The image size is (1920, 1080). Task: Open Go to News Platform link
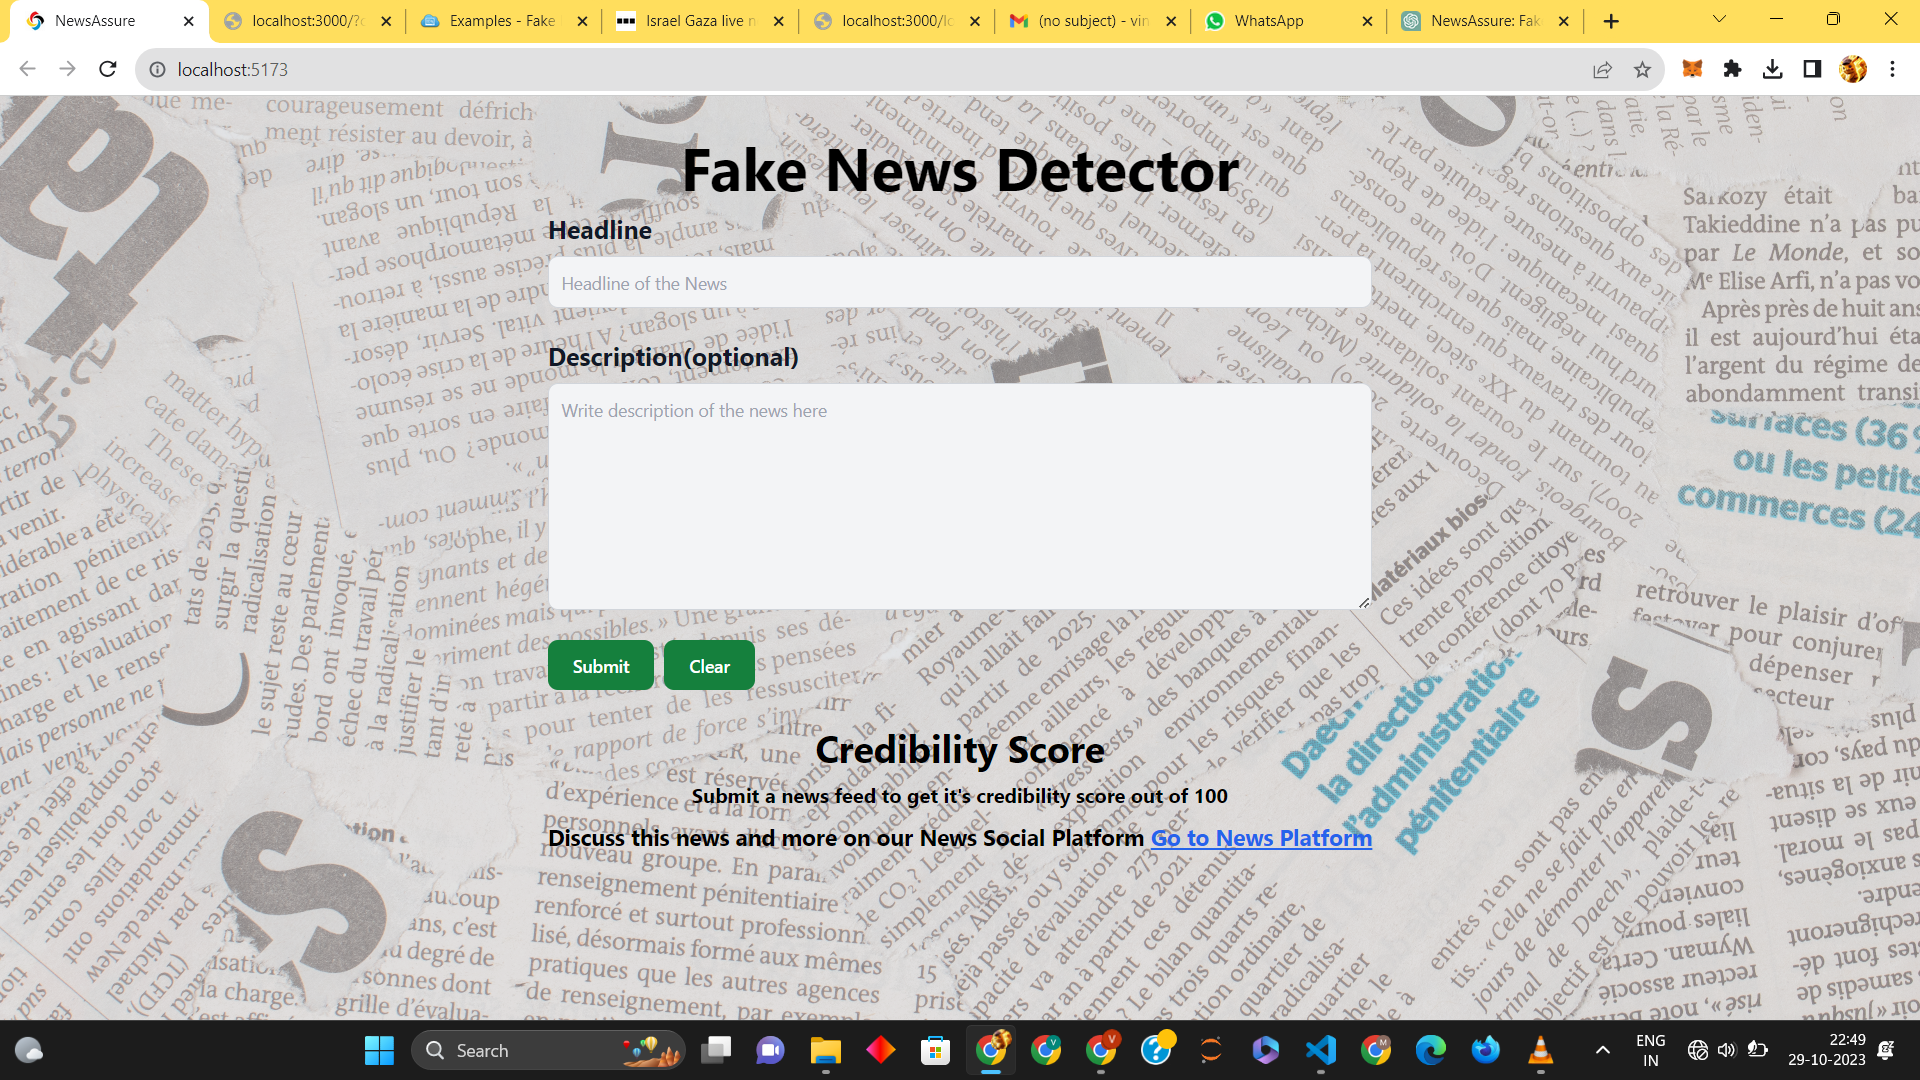tap(1261, 838)
